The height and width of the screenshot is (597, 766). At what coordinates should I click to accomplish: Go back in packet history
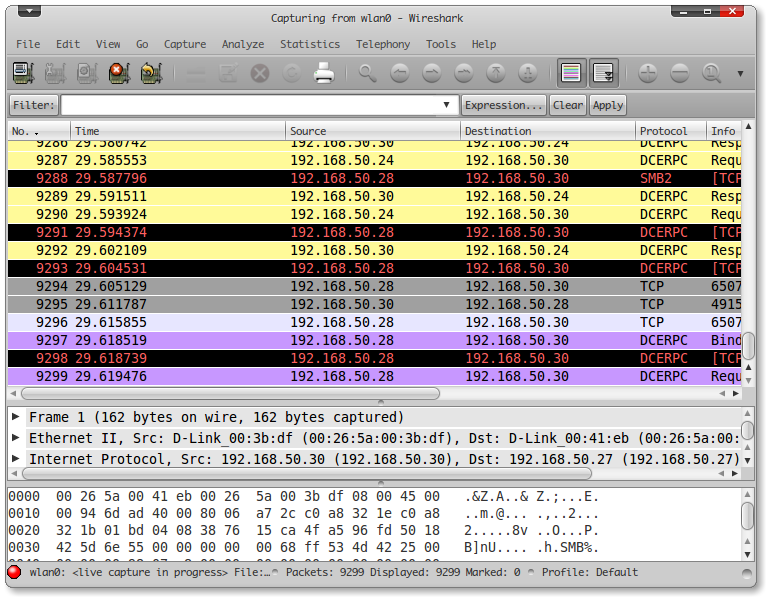tap(400, 73)
